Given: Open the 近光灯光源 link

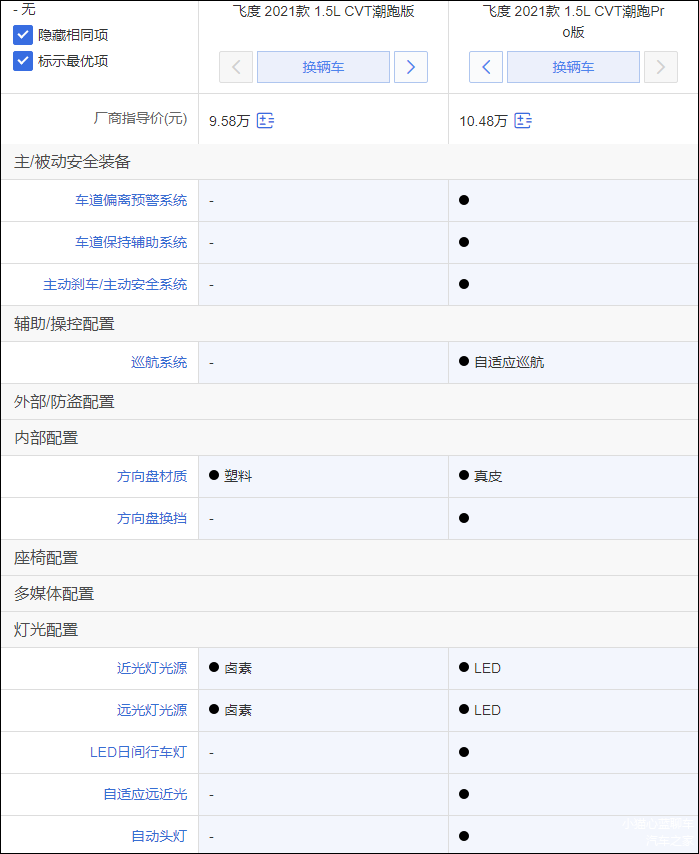Looking at the screenshot, I should point(152,668).
